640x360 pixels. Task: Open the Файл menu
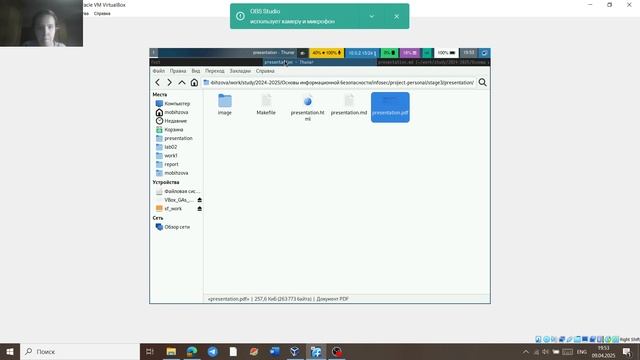(x=159, y=71)
